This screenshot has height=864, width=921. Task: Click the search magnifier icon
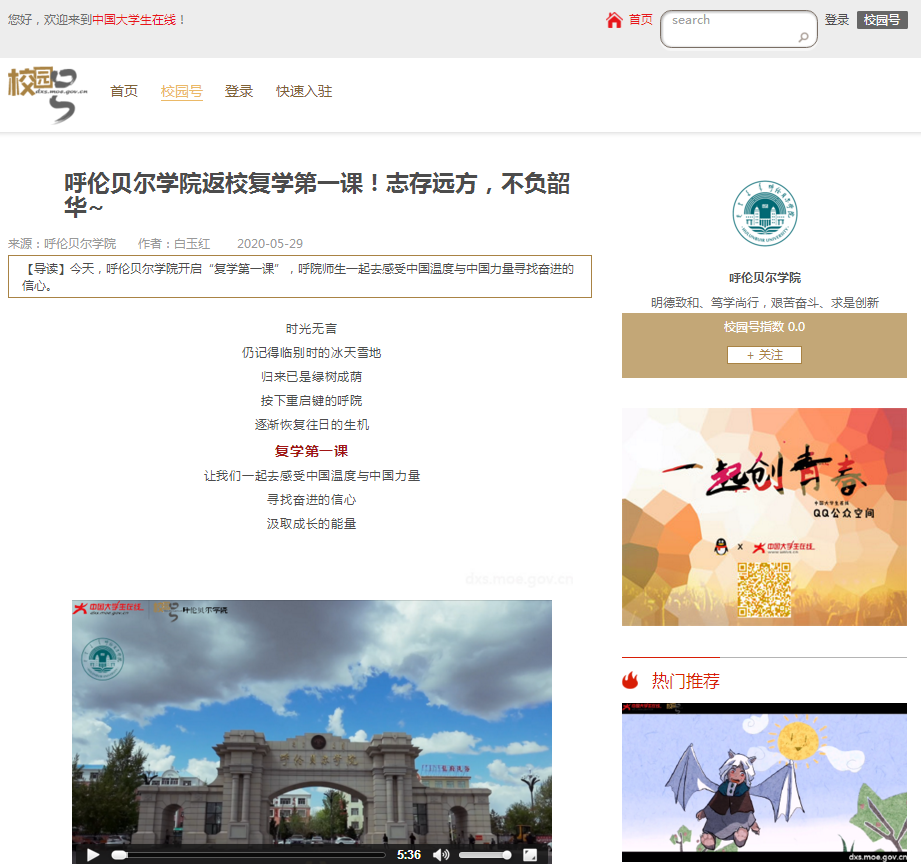(803, 38)
